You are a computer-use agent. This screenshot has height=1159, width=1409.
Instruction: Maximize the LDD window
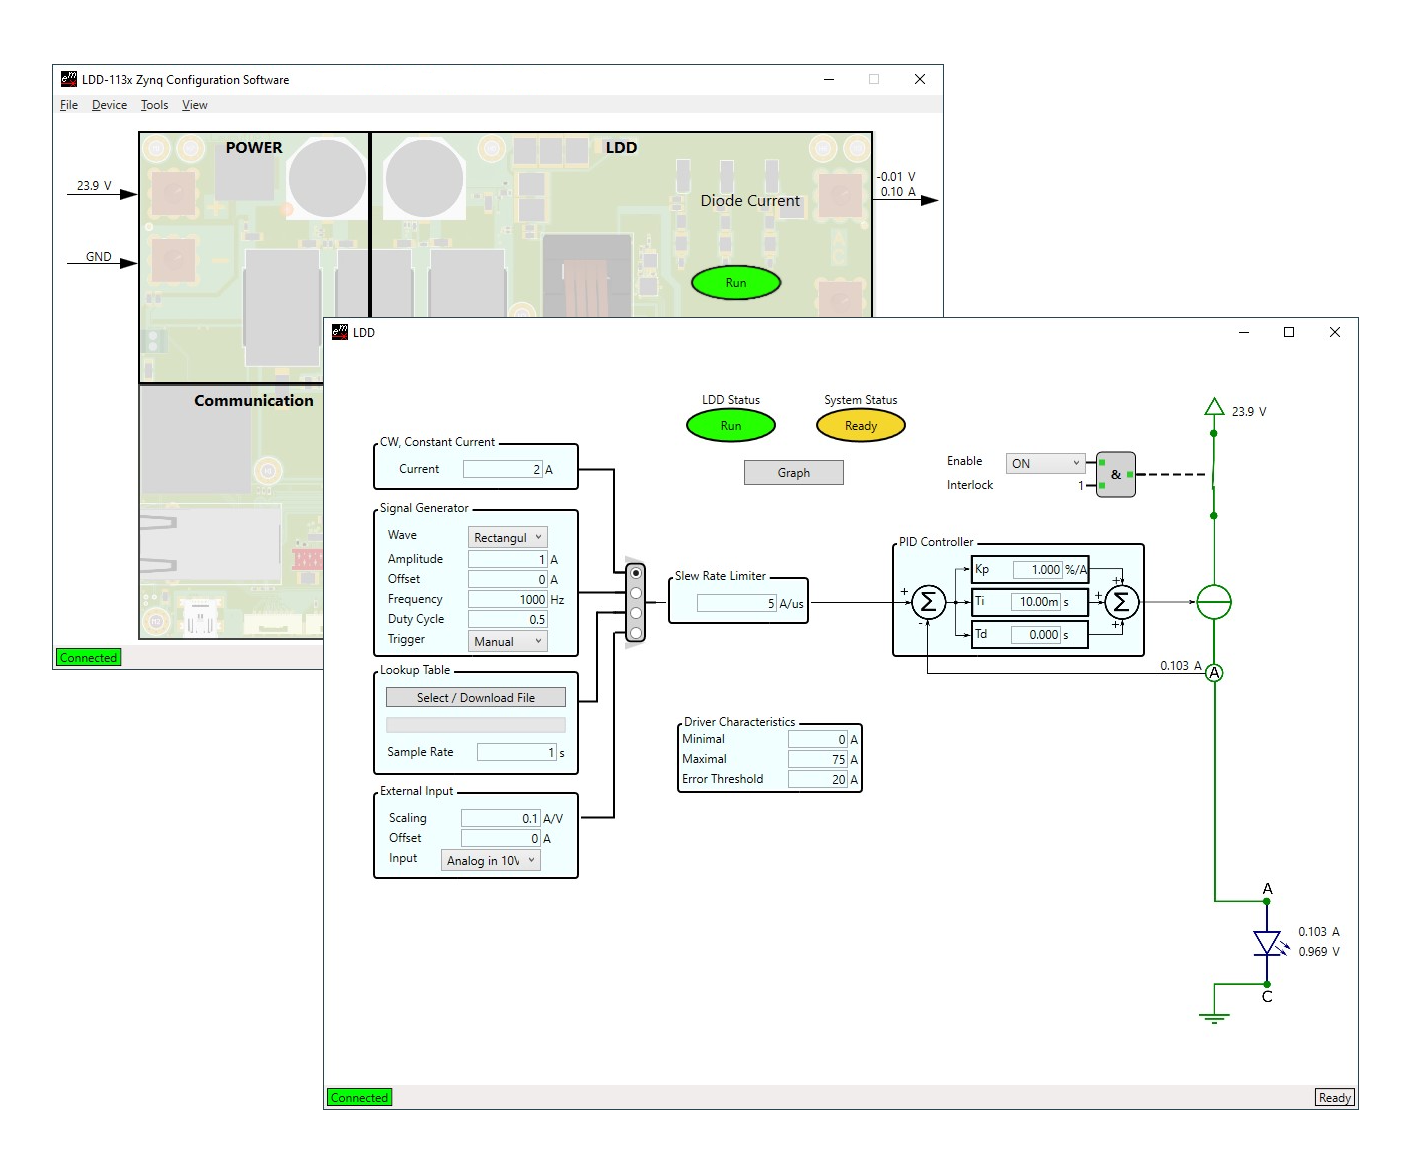(x=1289, y=332)
